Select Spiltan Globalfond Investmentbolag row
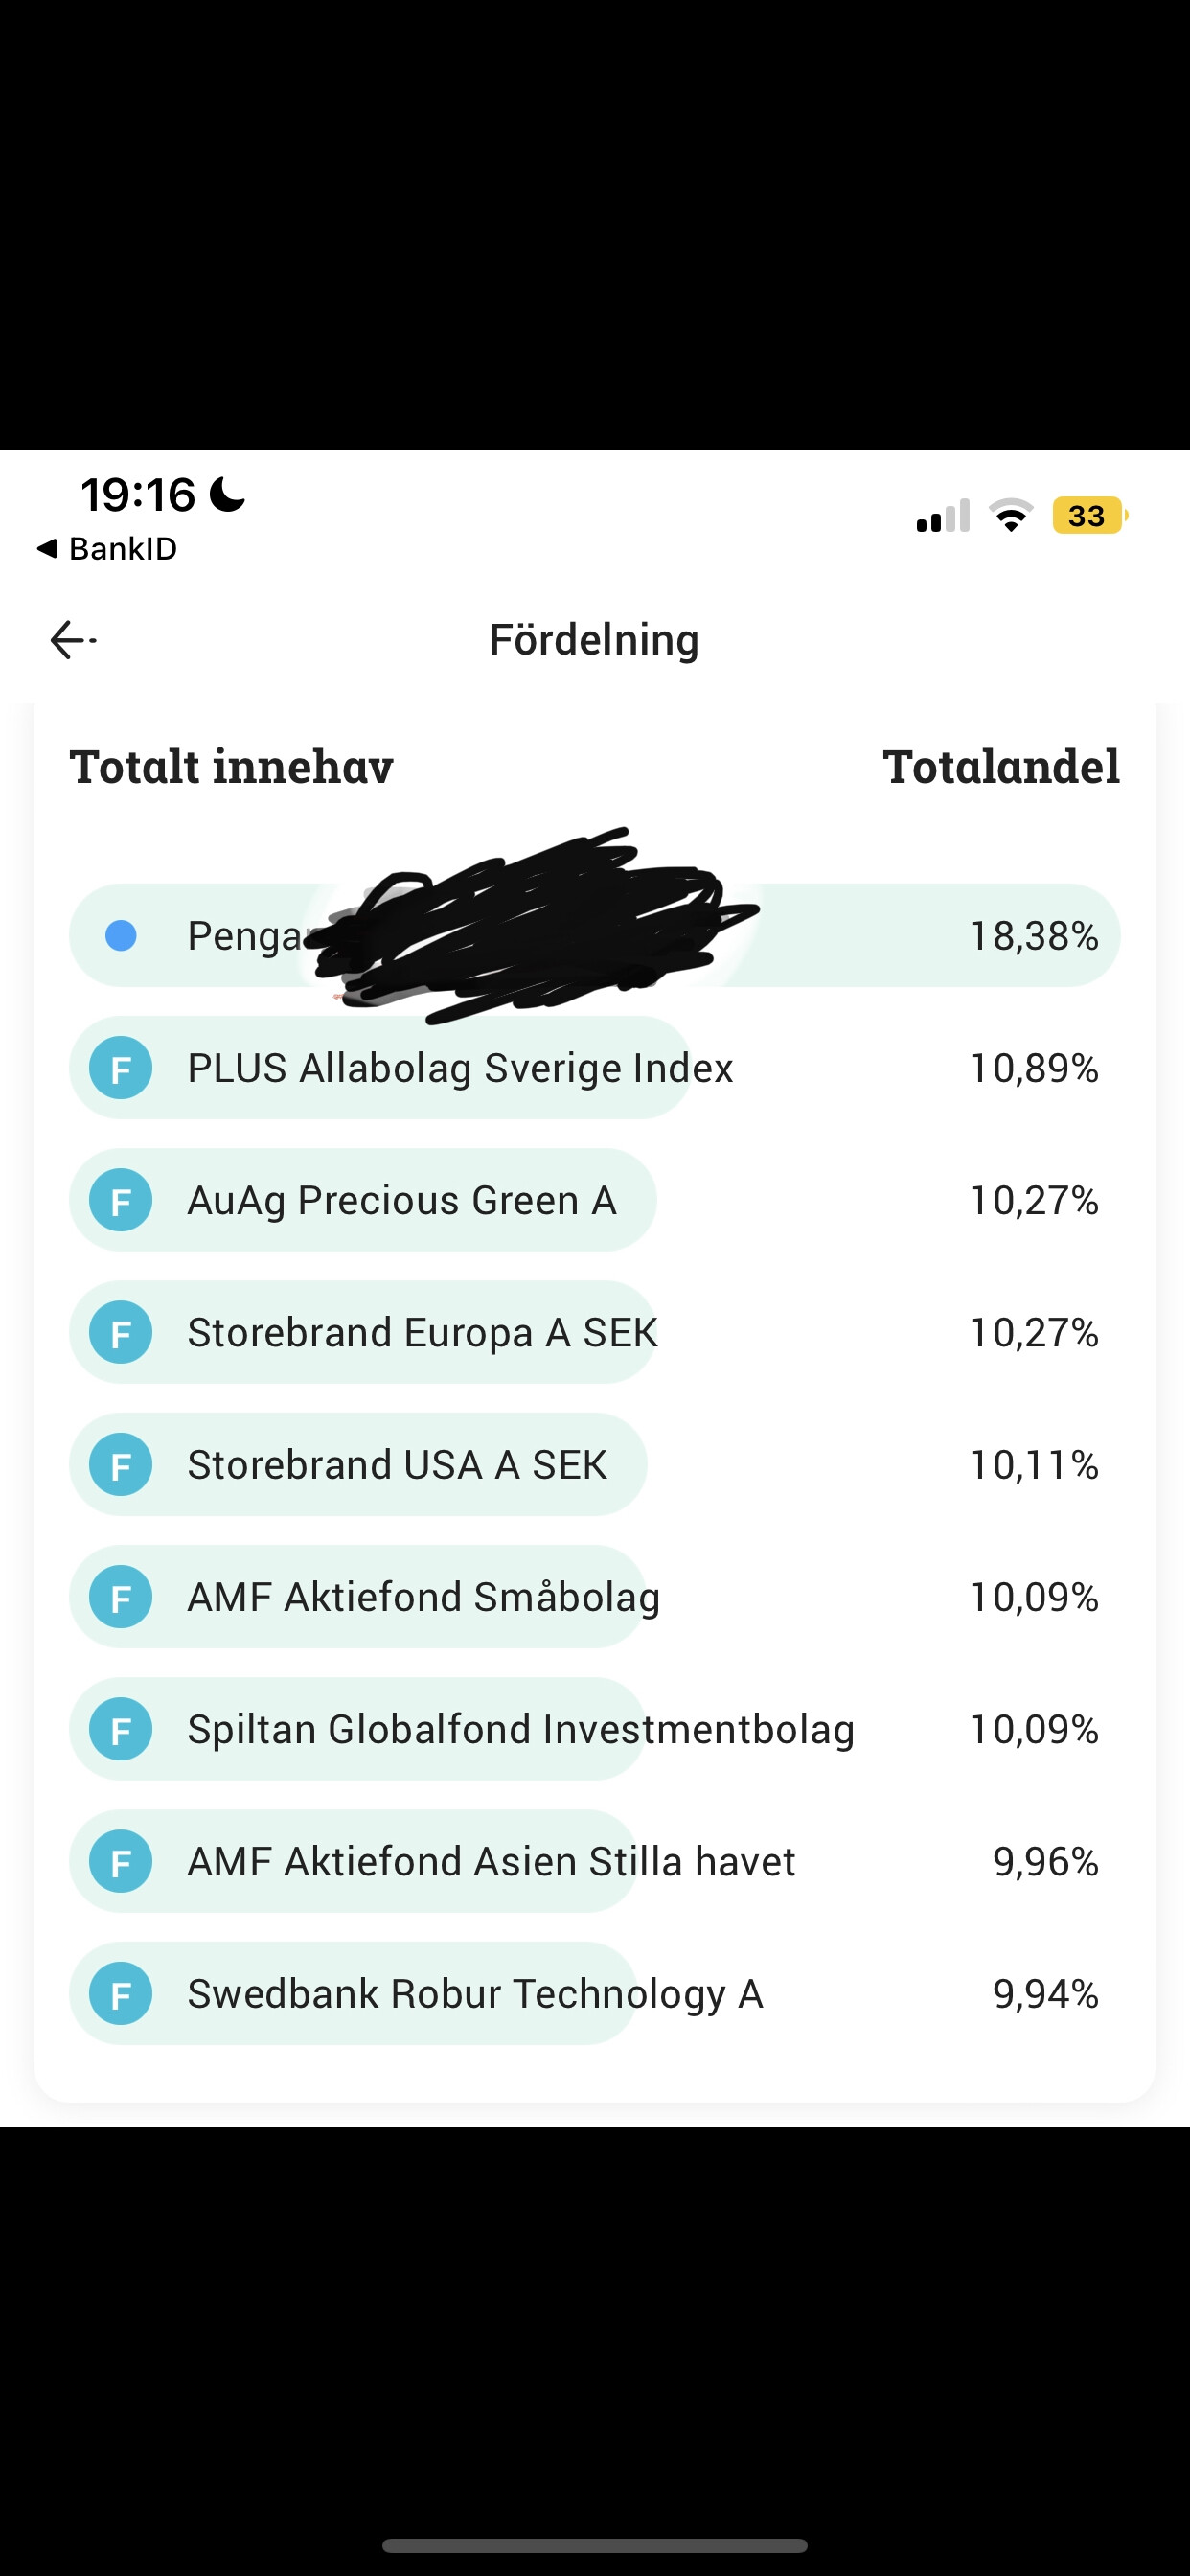This screenshot has width=1190, height=2576. (520, 1729)
